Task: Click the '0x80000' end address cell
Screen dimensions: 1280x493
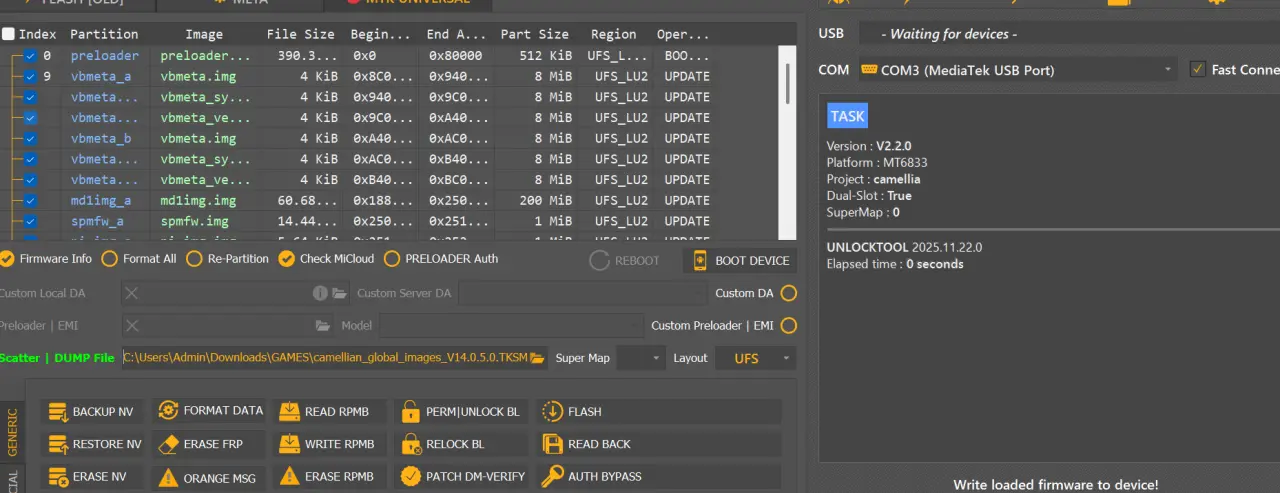Action: (455, 56)
